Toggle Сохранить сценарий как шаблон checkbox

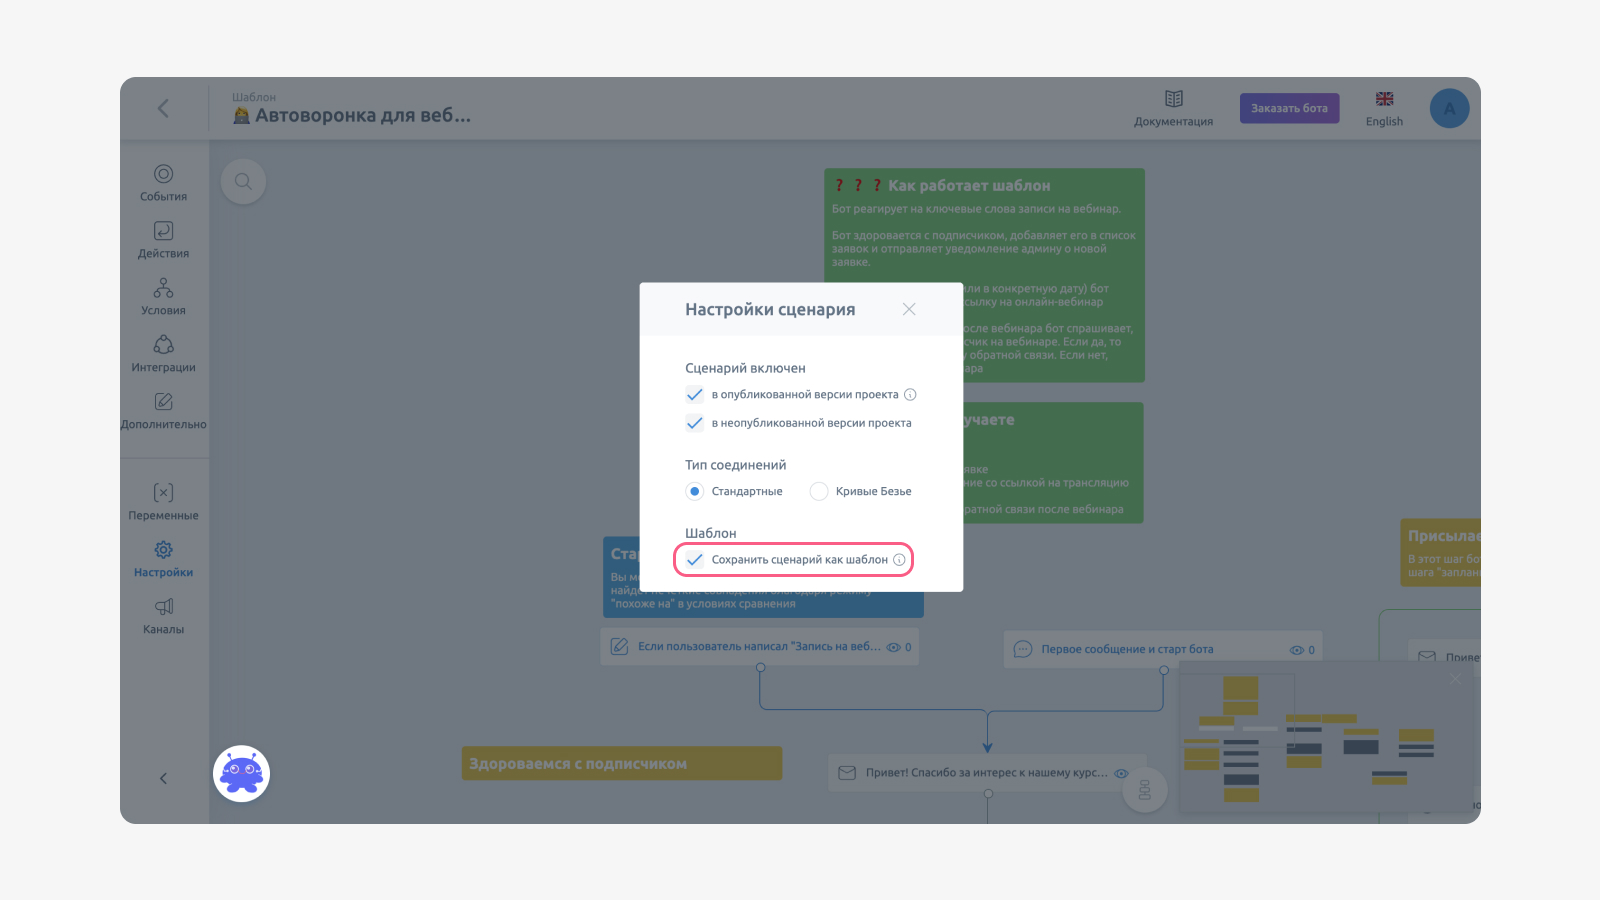click(694, 560)
